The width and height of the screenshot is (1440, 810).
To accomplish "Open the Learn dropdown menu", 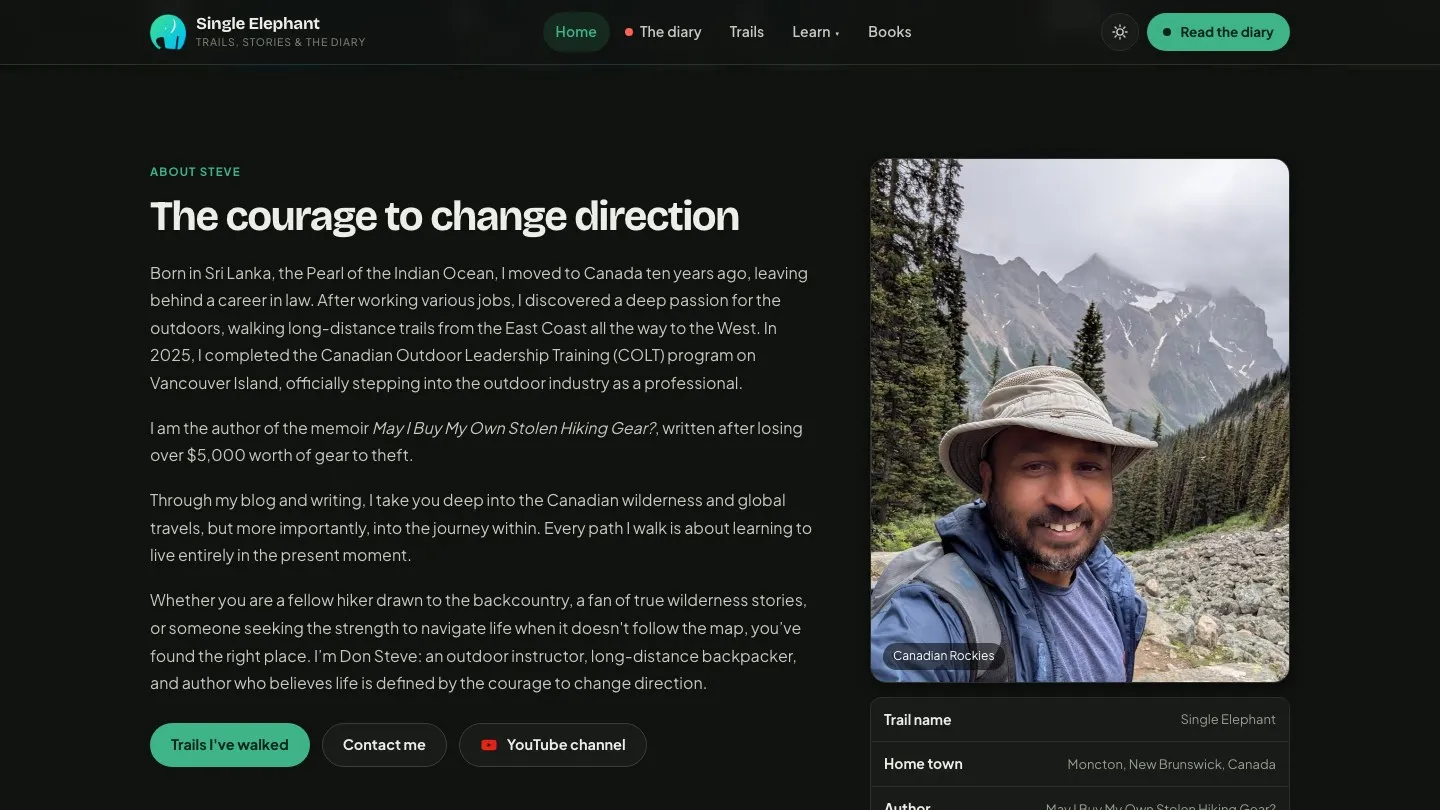I will (816, 32).
